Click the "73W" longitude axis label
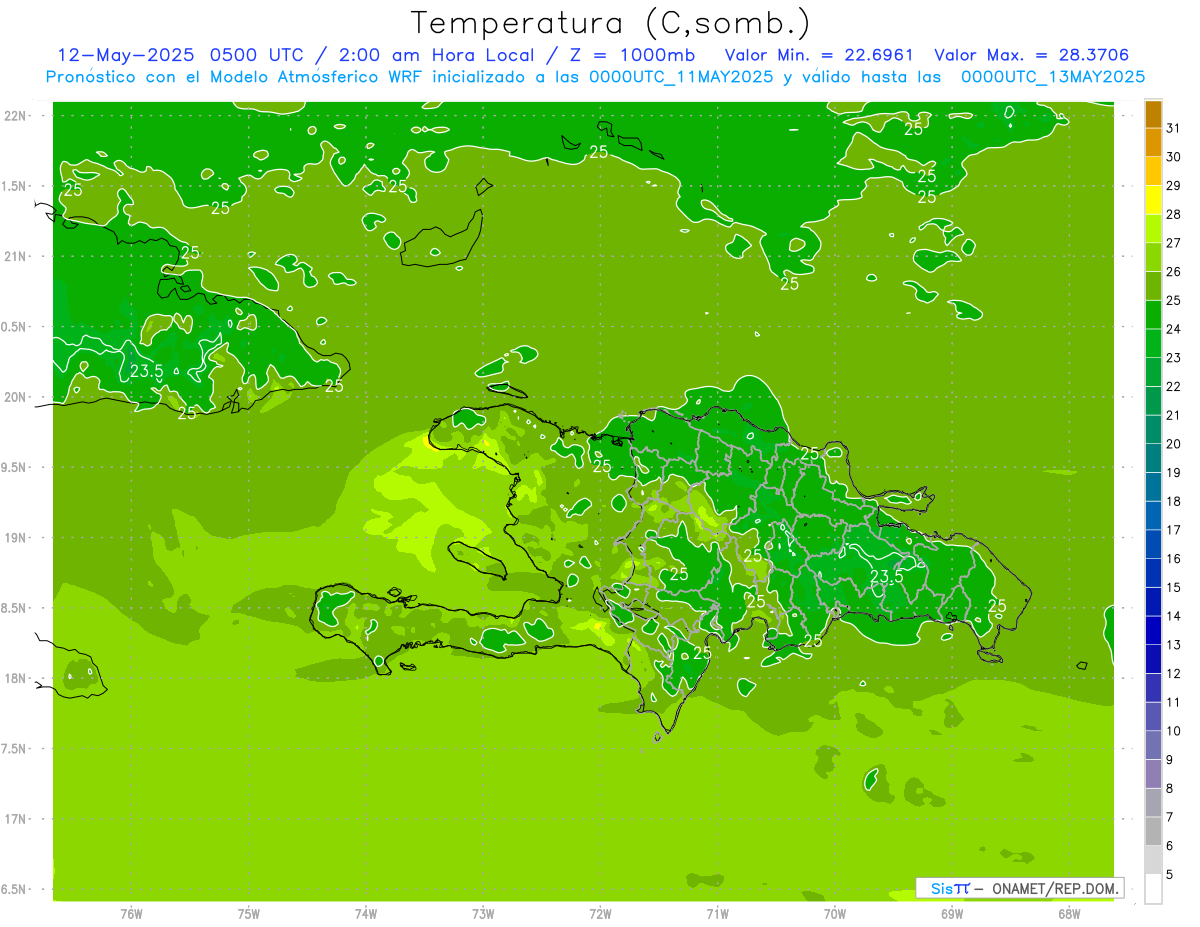 [x=483, y=914]
